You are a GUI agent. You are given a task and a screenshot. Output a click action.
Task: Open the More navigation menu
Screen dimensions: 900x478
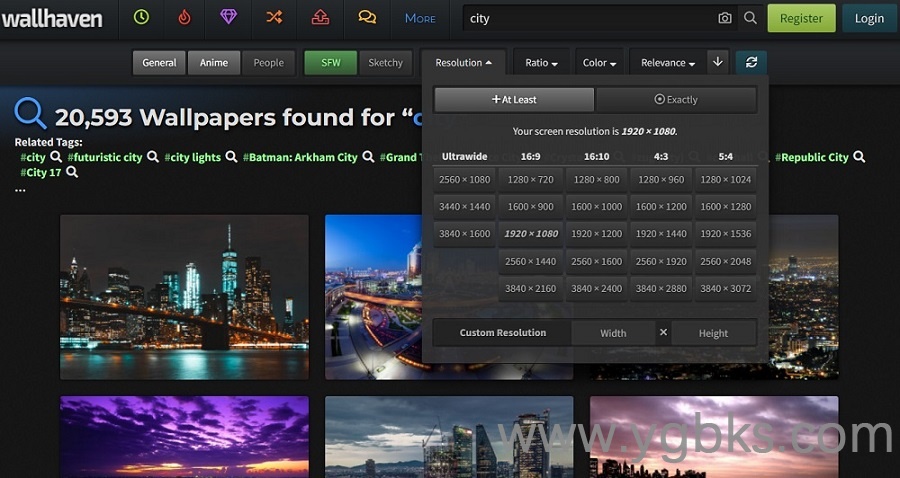(420, 18)
